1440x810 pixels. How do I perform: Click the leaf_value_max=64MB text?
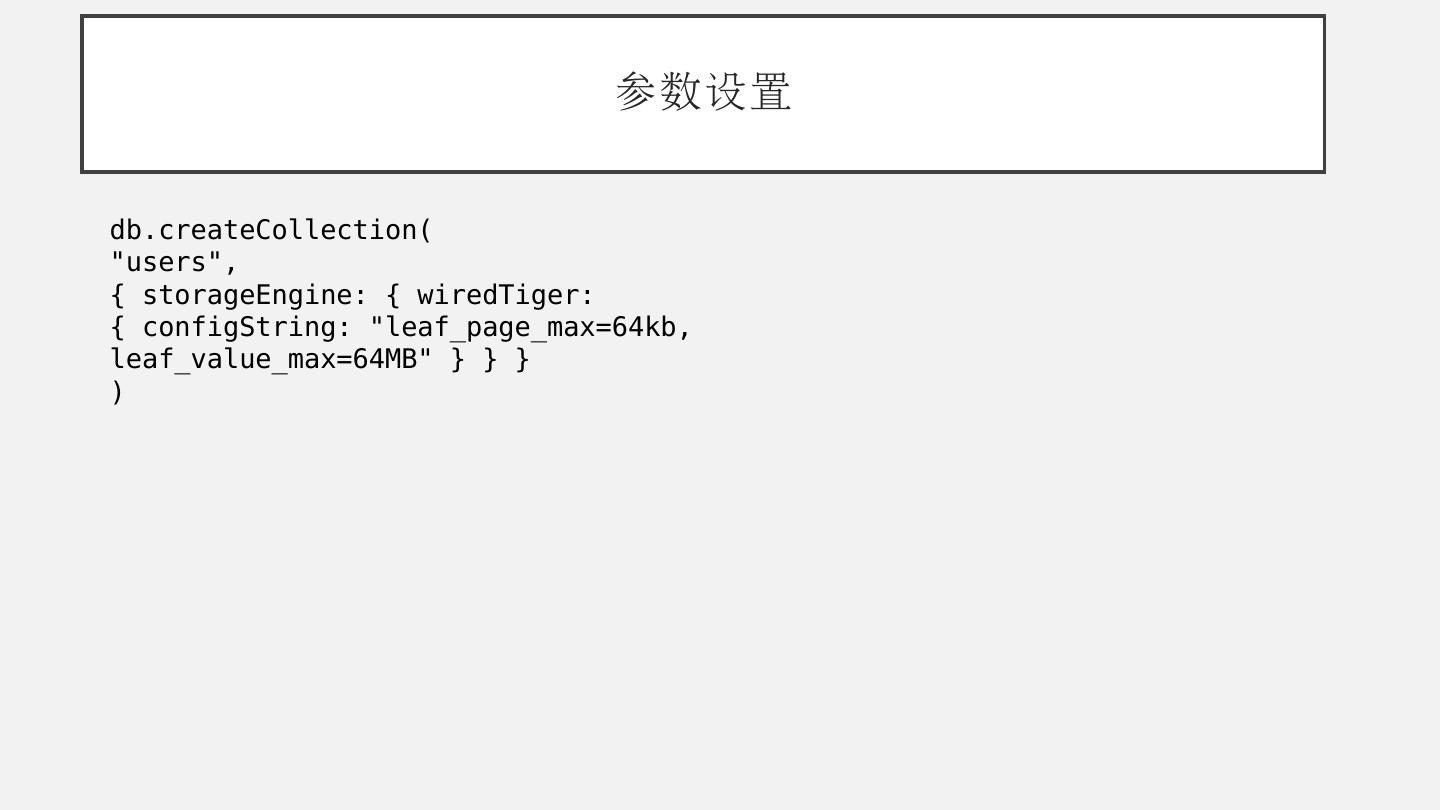click(x=262, y=359)
